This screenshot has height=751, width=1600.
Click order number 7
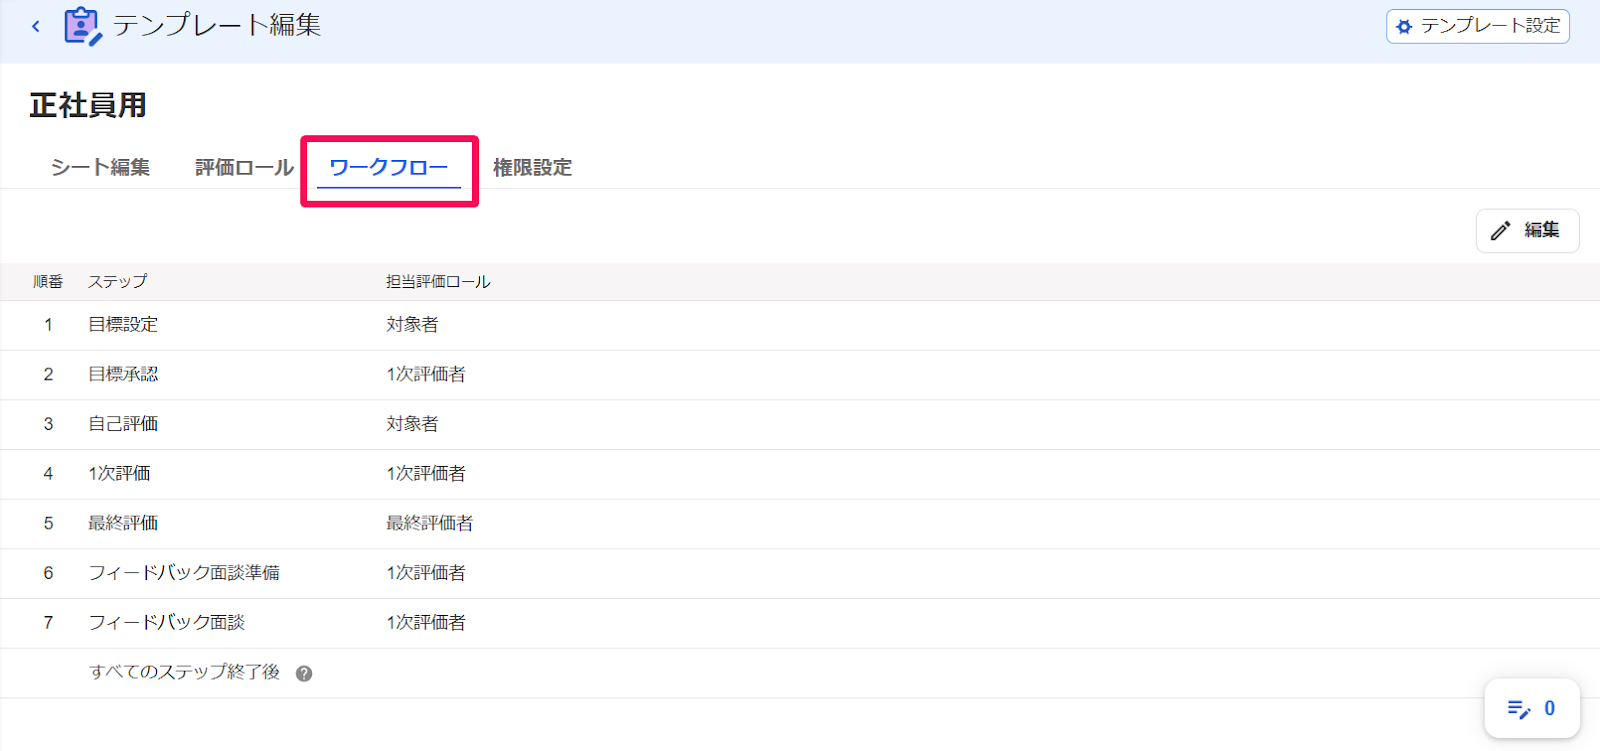[x=48, y=623]
